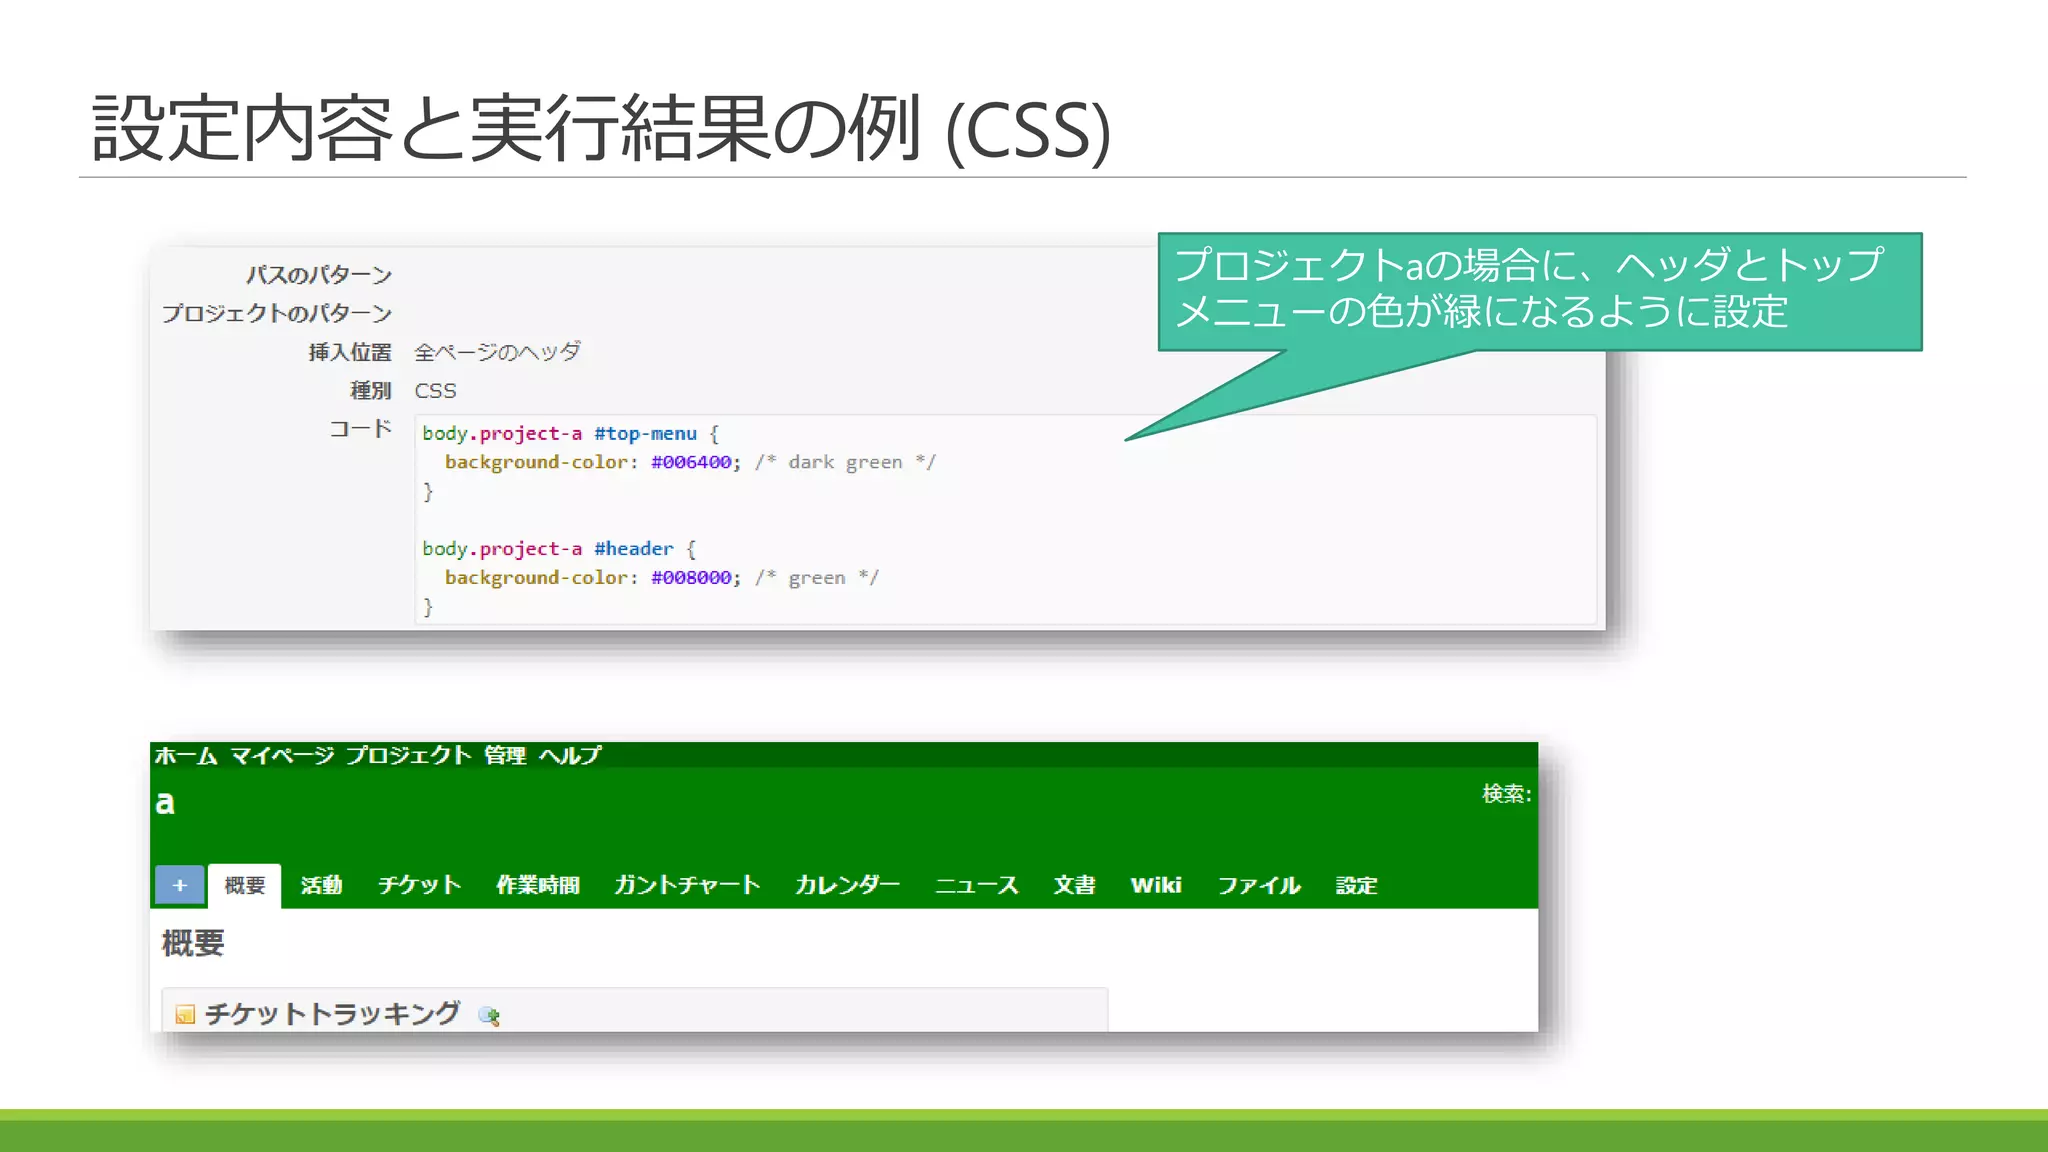Click the callout text about プロジェクトa
The image size is (2048, 1152).
click(1529, 288)
